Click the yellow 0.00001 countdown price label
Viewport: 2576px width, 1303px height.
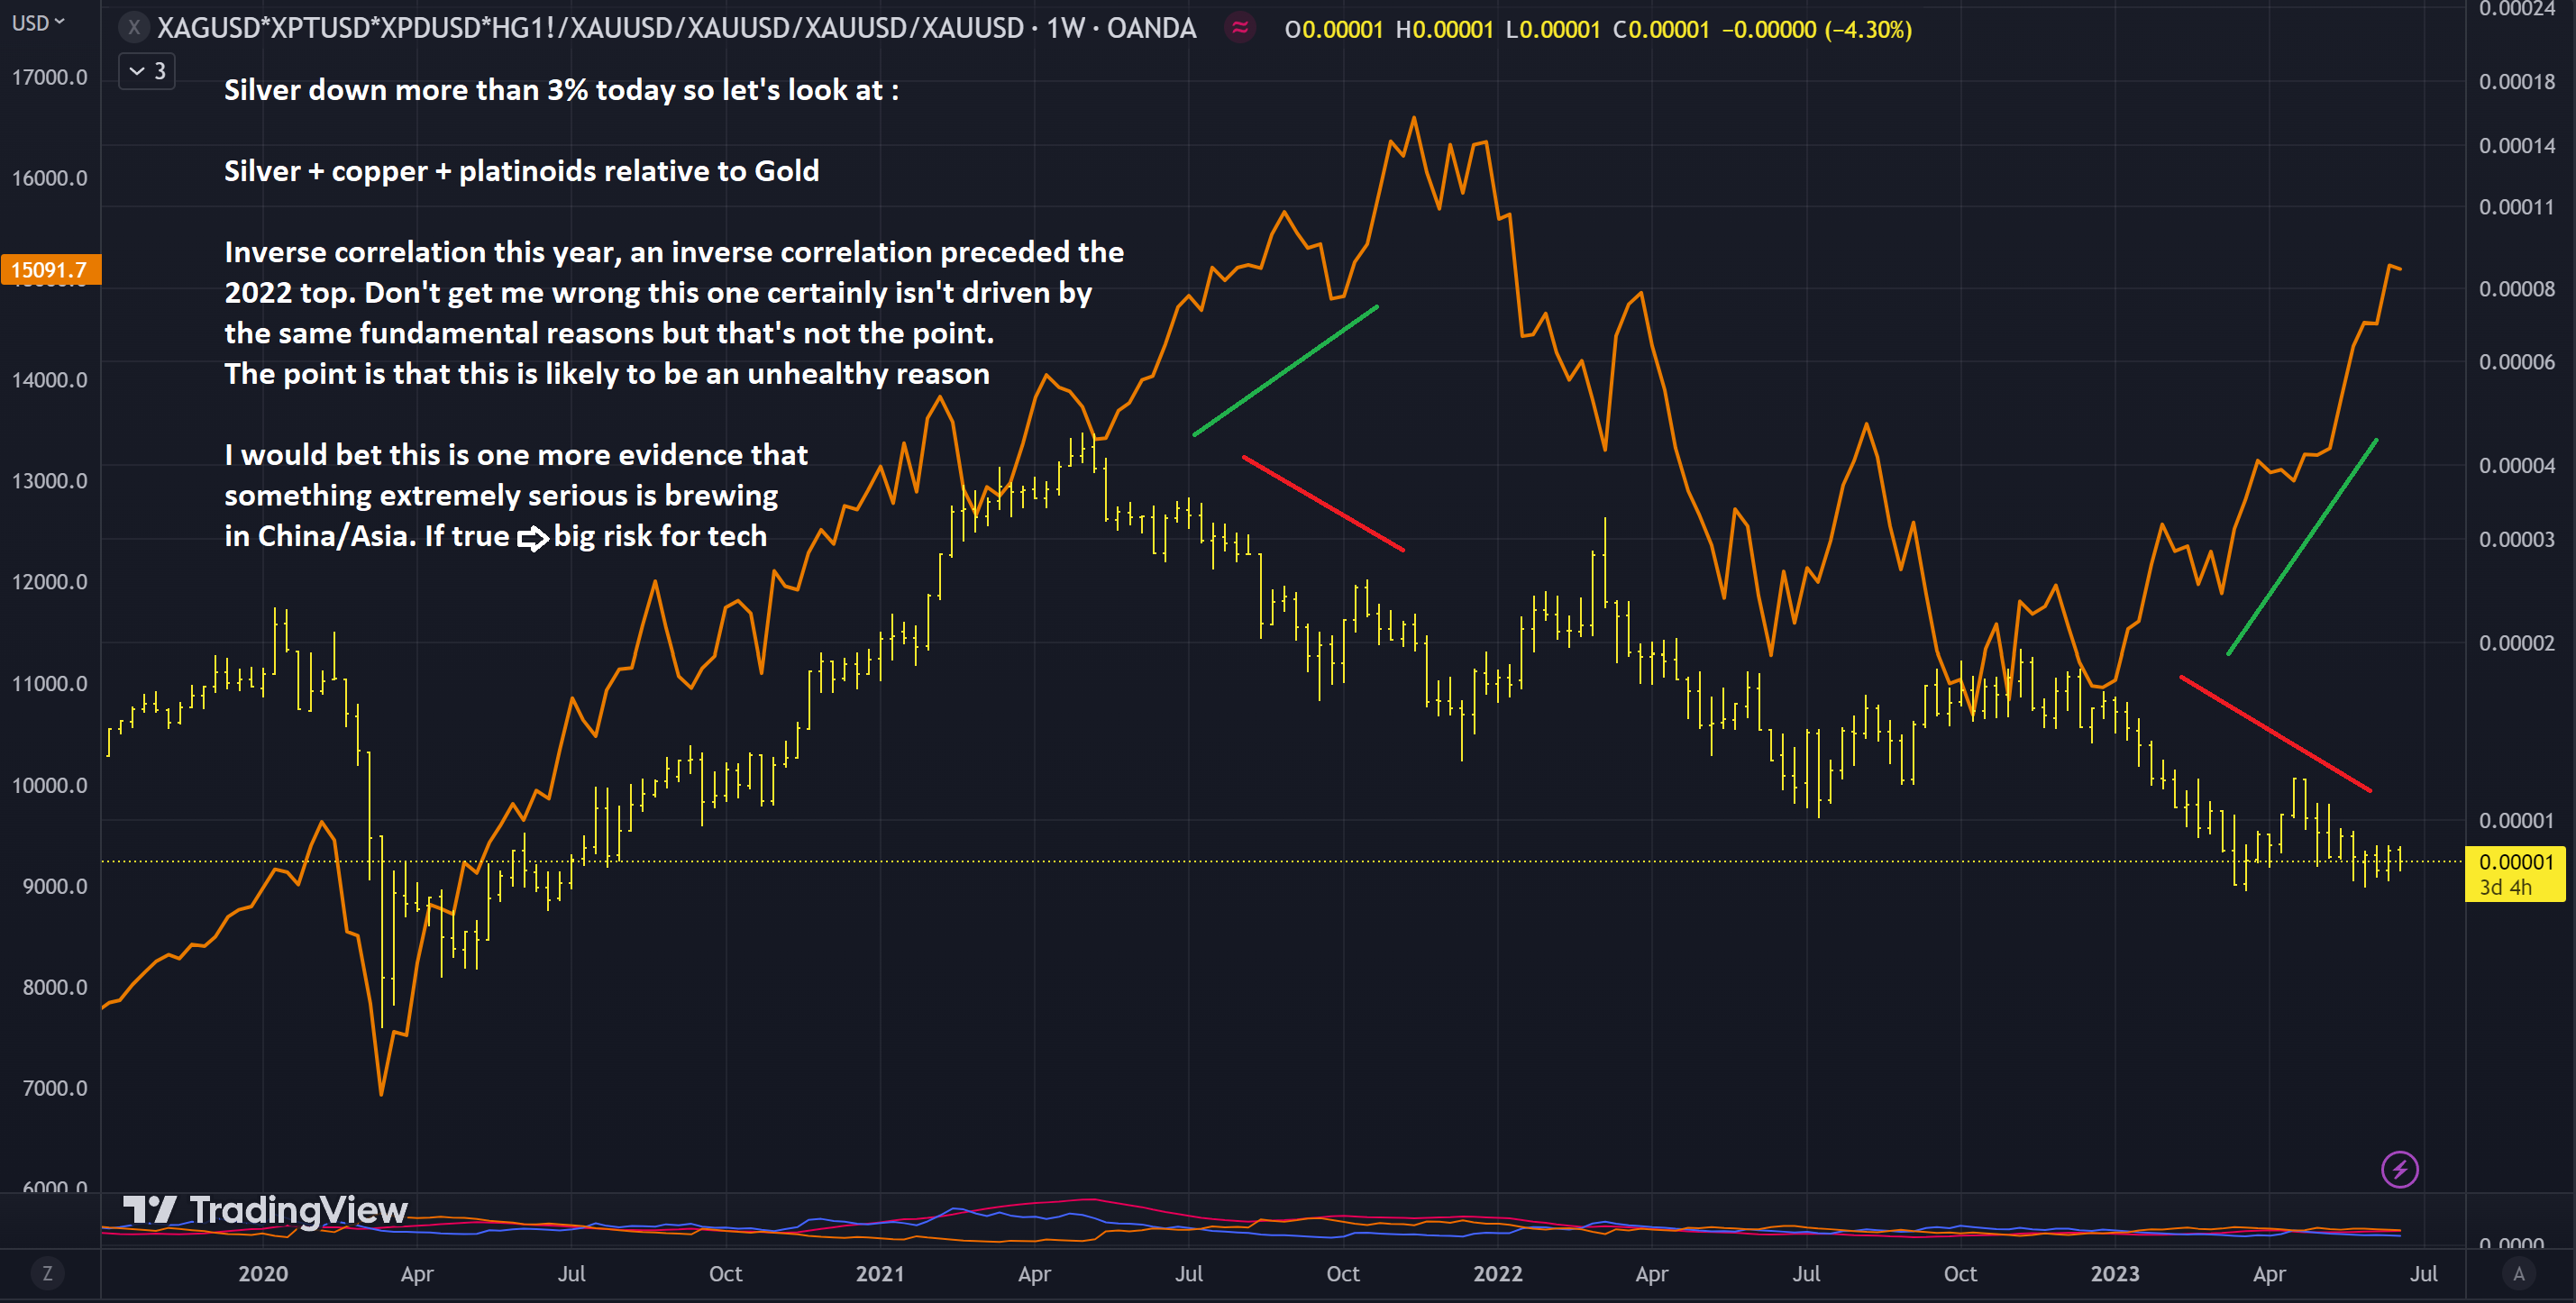coord(2515,874)
